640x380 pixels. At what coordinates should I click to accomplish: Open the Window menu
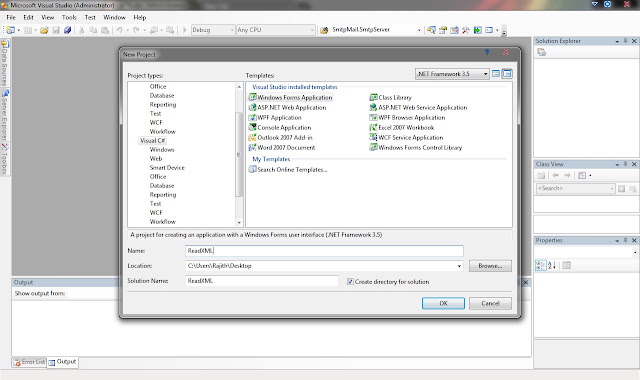[114, 17]
